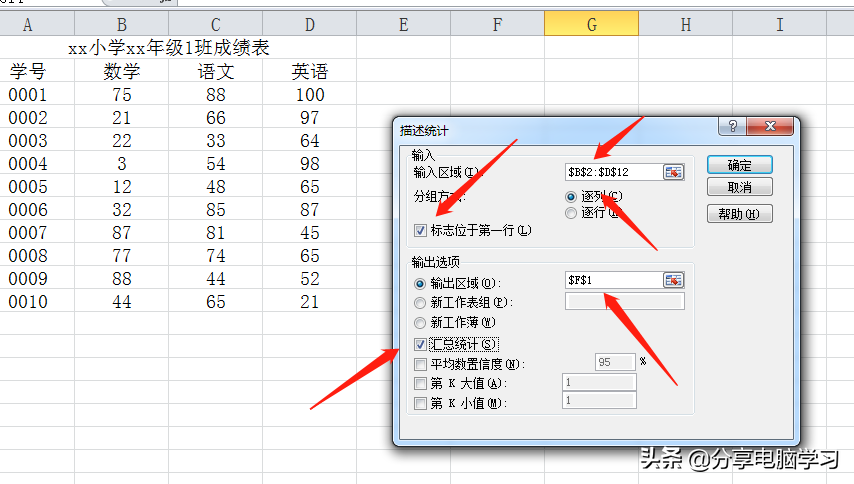Choose 新工作表组 output option
This screenshot has height=484, width=854.
[419, 303]
